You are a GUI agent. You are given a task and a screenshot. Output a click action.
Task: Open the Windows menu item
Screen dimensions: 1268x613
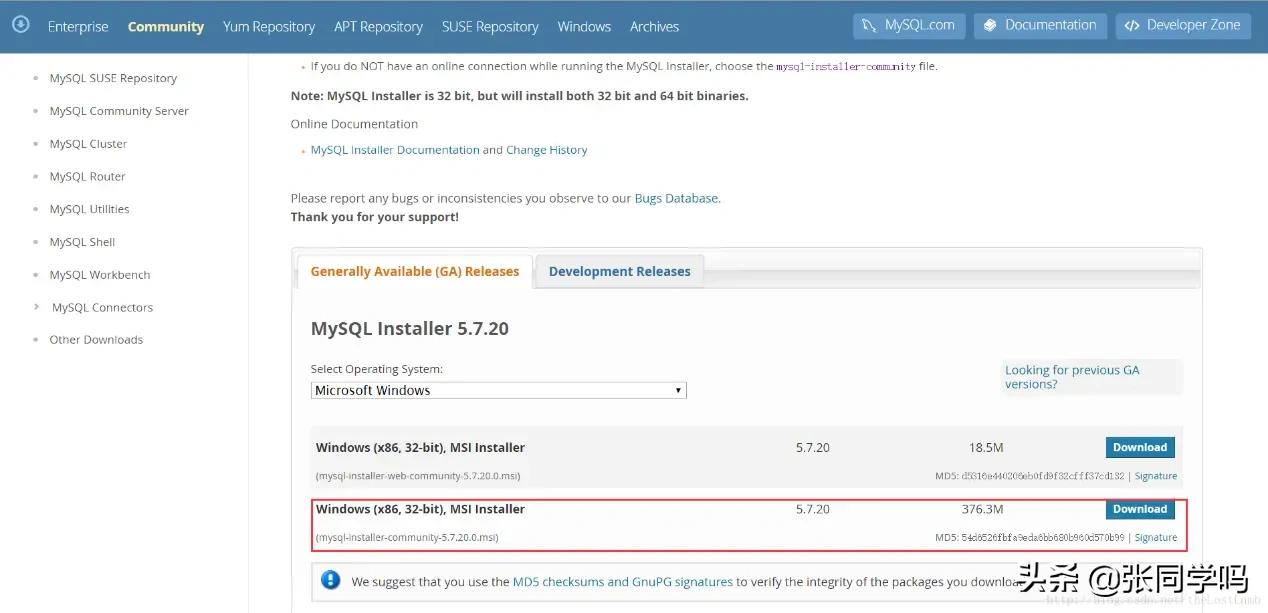click(584, 26)
